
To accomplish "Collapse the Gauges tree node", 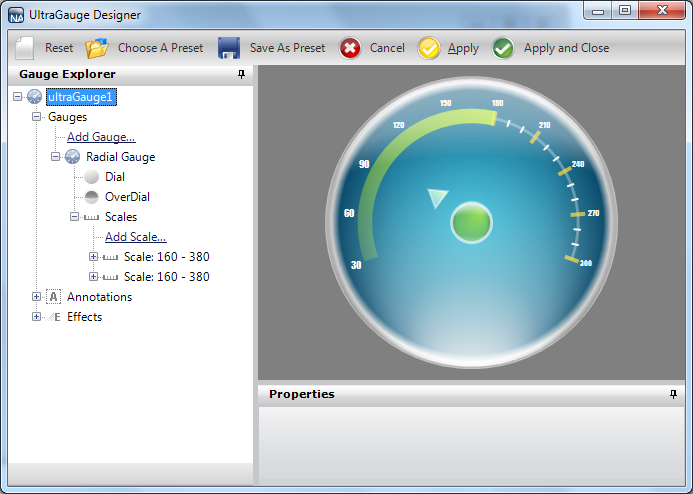I will (x=37, y=117).
